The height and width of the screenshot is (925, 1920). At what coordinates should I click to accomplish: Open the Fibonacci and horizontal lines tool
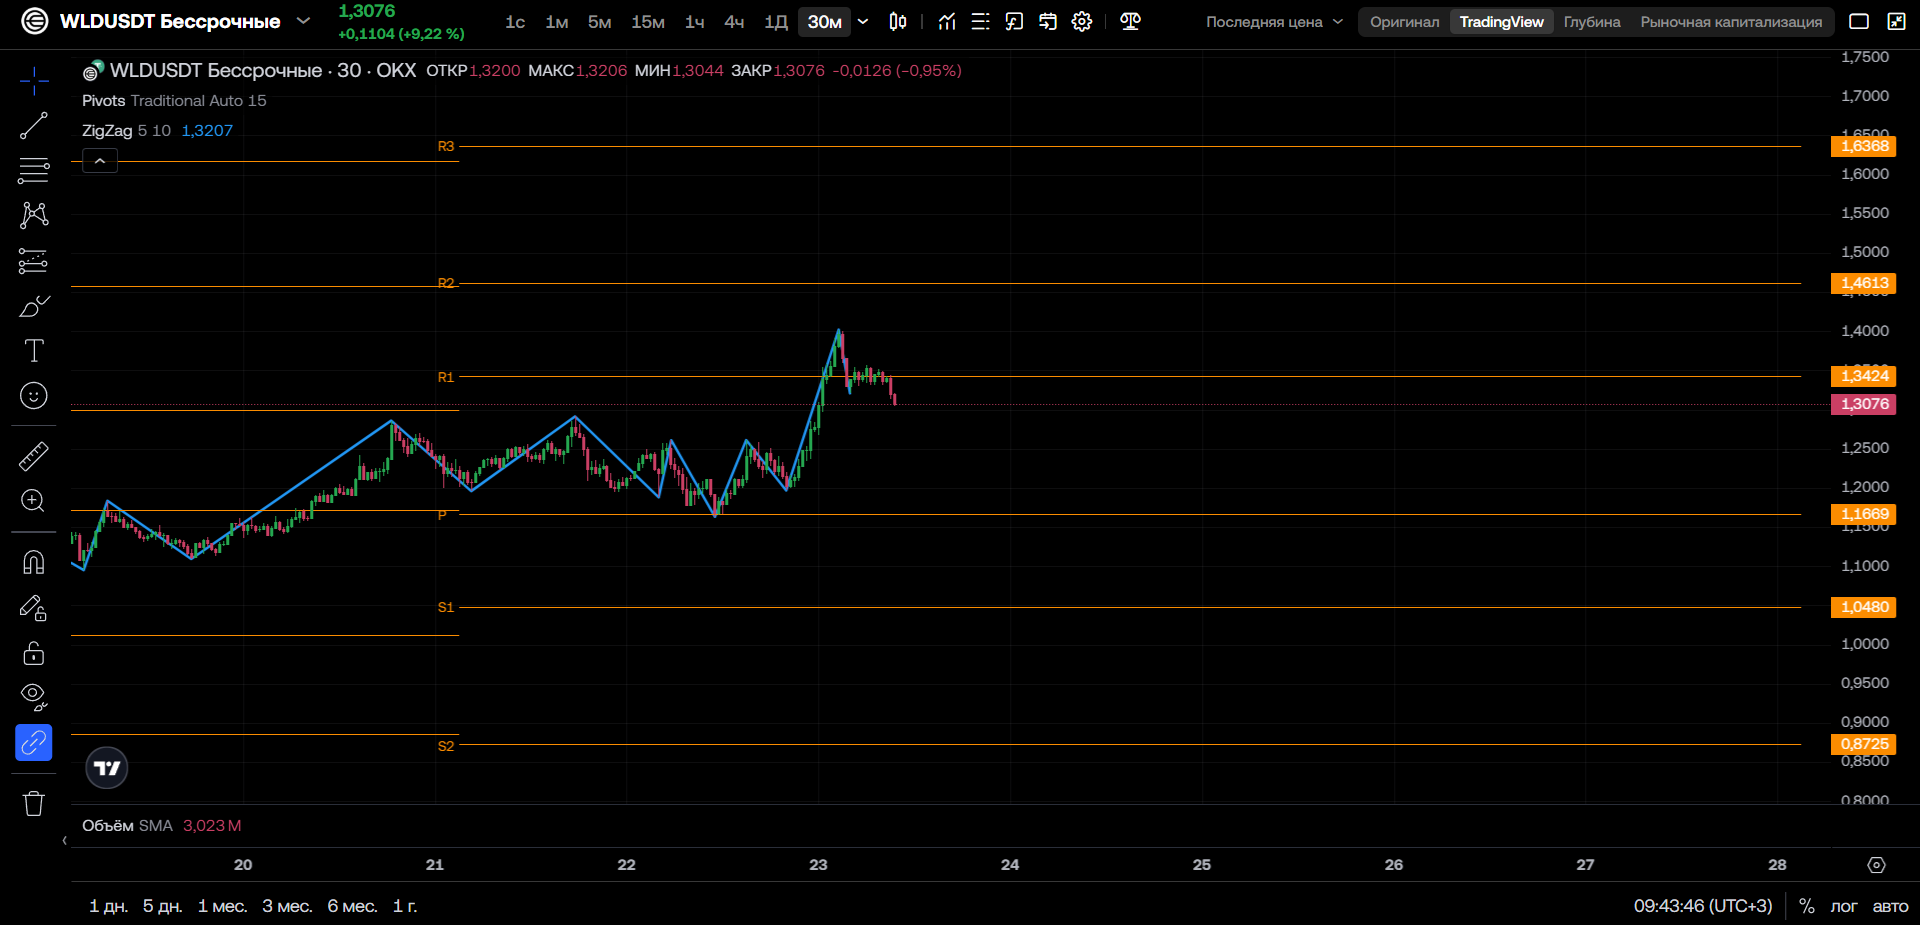(x=34, y=171)
